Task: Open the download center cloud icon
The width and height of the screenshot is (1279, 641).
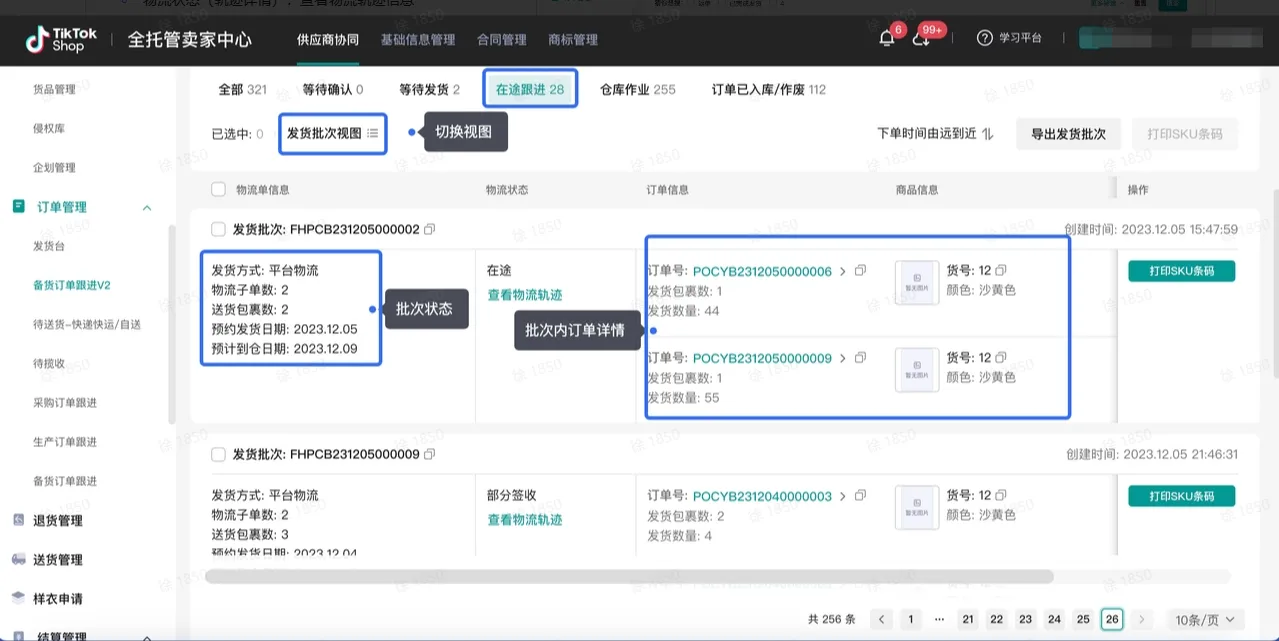Action: 921,38
